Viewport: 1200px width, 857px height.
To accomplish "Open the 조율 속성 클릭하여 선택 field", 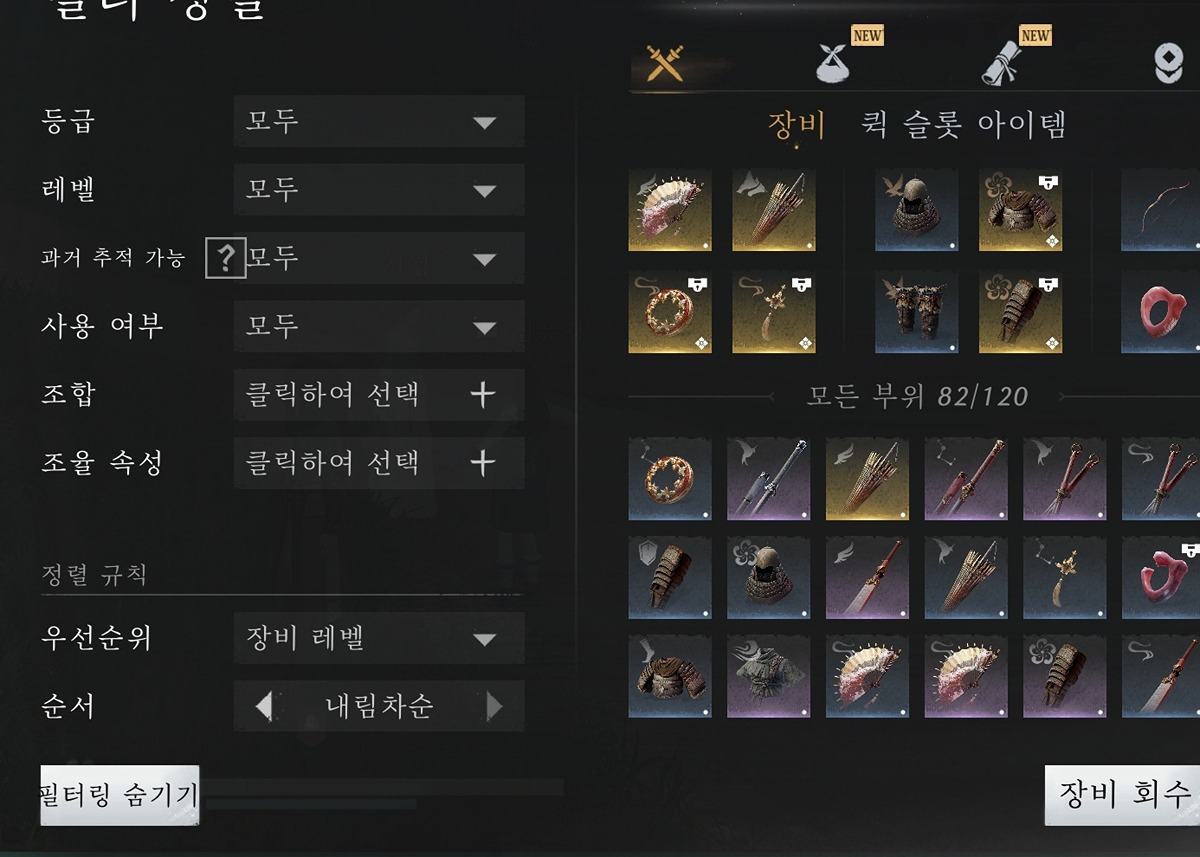I will click(x=379, y=463).
